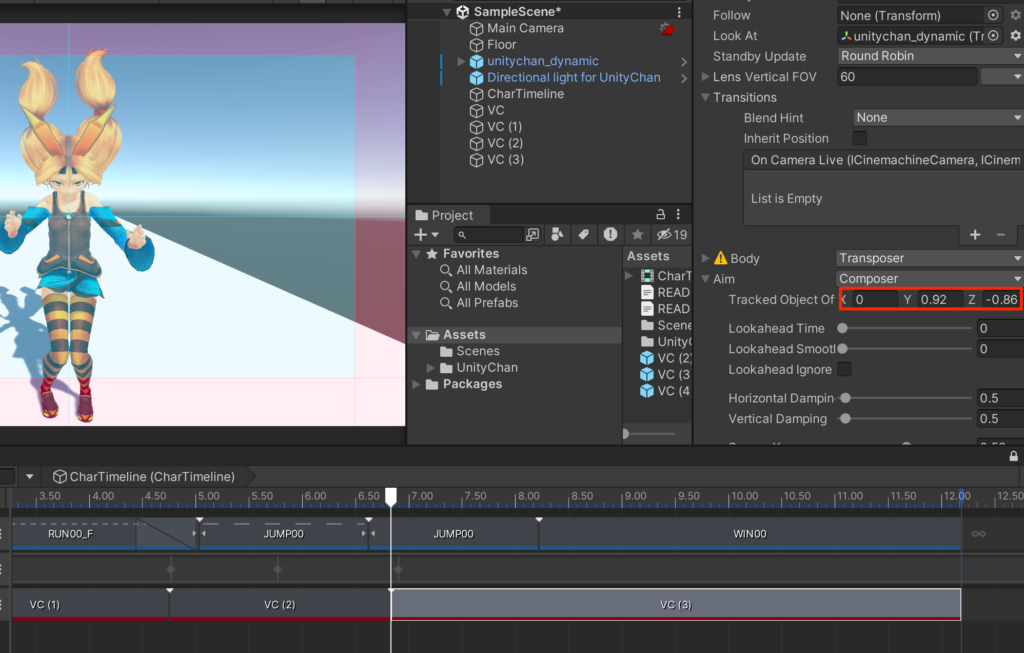Viewport: 1024px width, 653px height.
Task: Click the Project search field
Action: click(490, 234)
